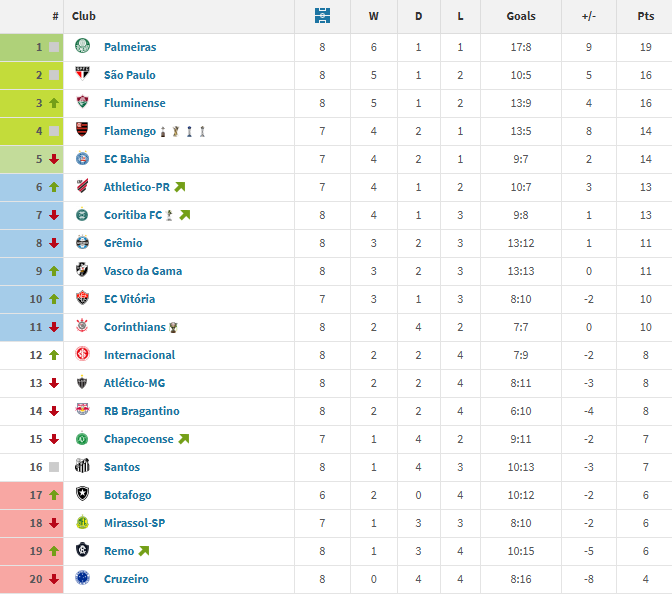Open the Vasco da Gama link
This screenshot has width=672, height=595.
(x=142, y=271)
